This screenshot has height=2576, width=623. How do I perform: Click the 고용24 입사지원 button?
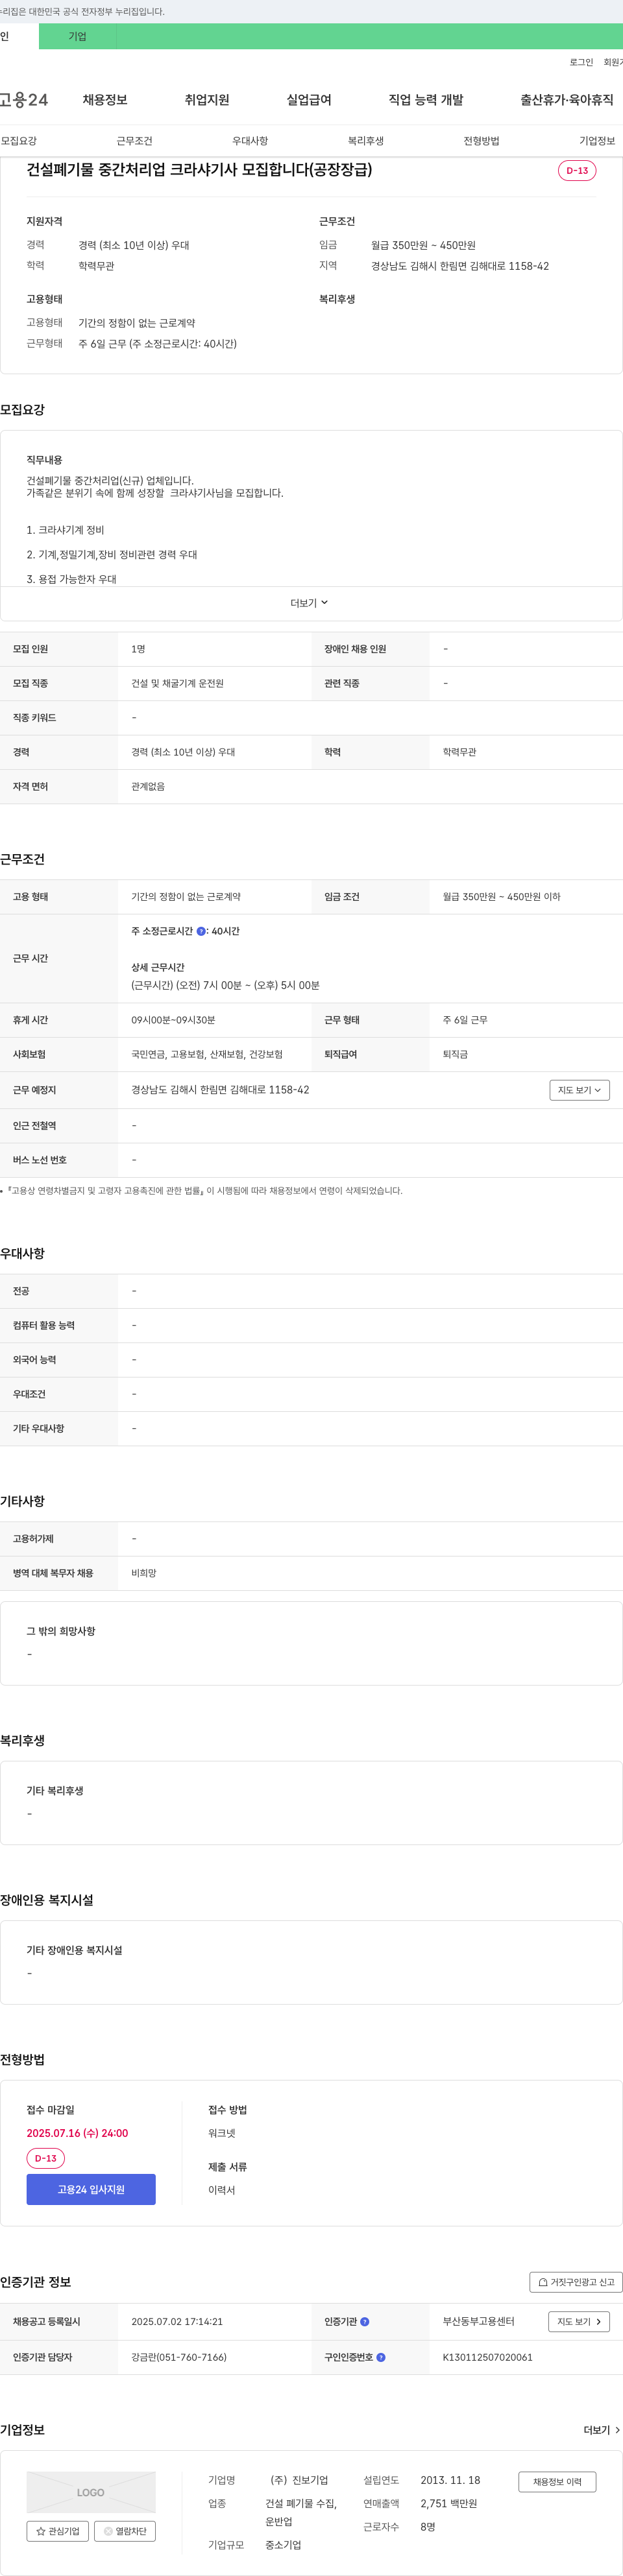91,2189
